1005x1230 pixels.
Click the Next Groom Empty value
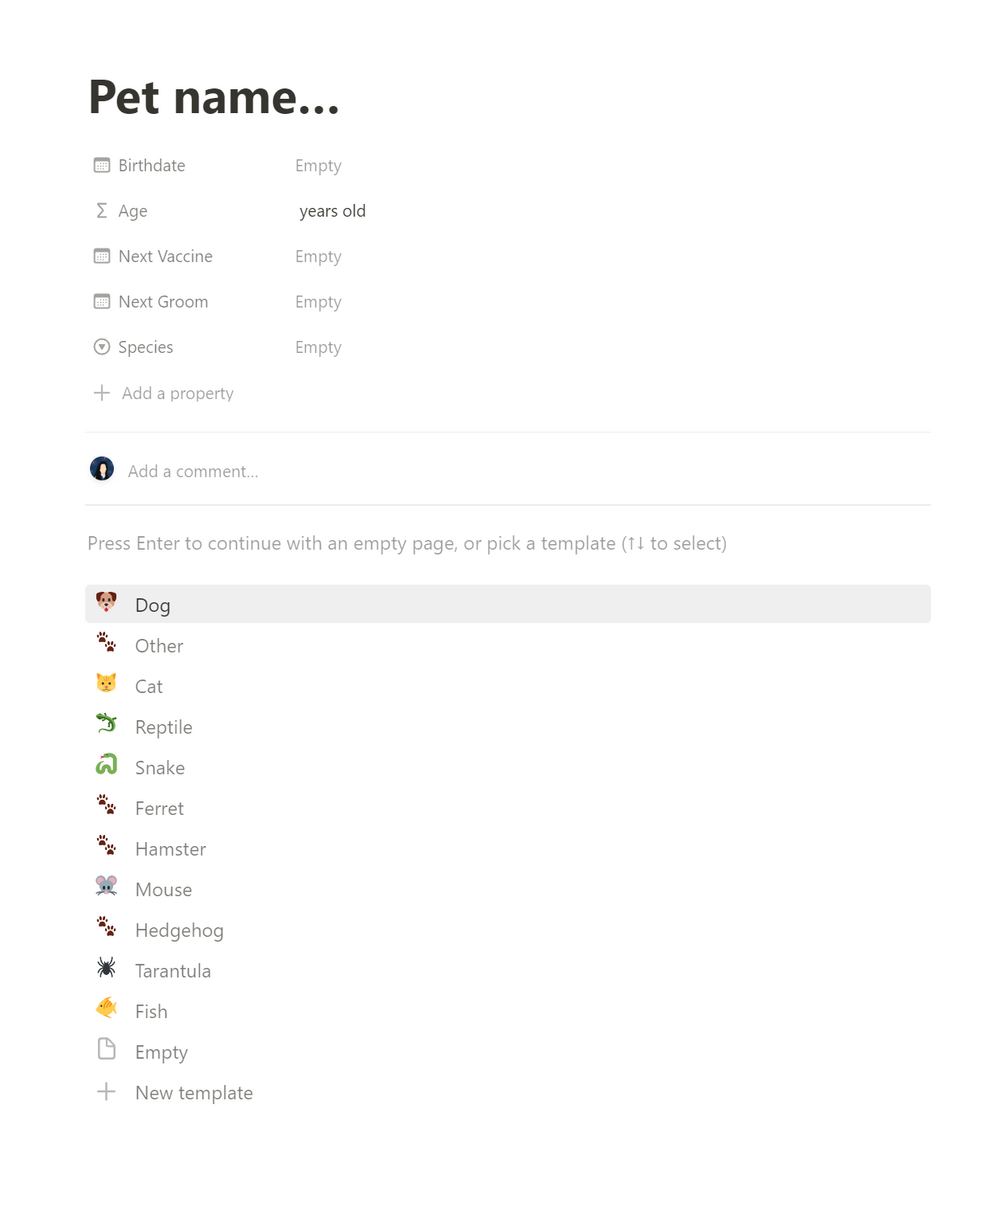(x=318, y=302)
